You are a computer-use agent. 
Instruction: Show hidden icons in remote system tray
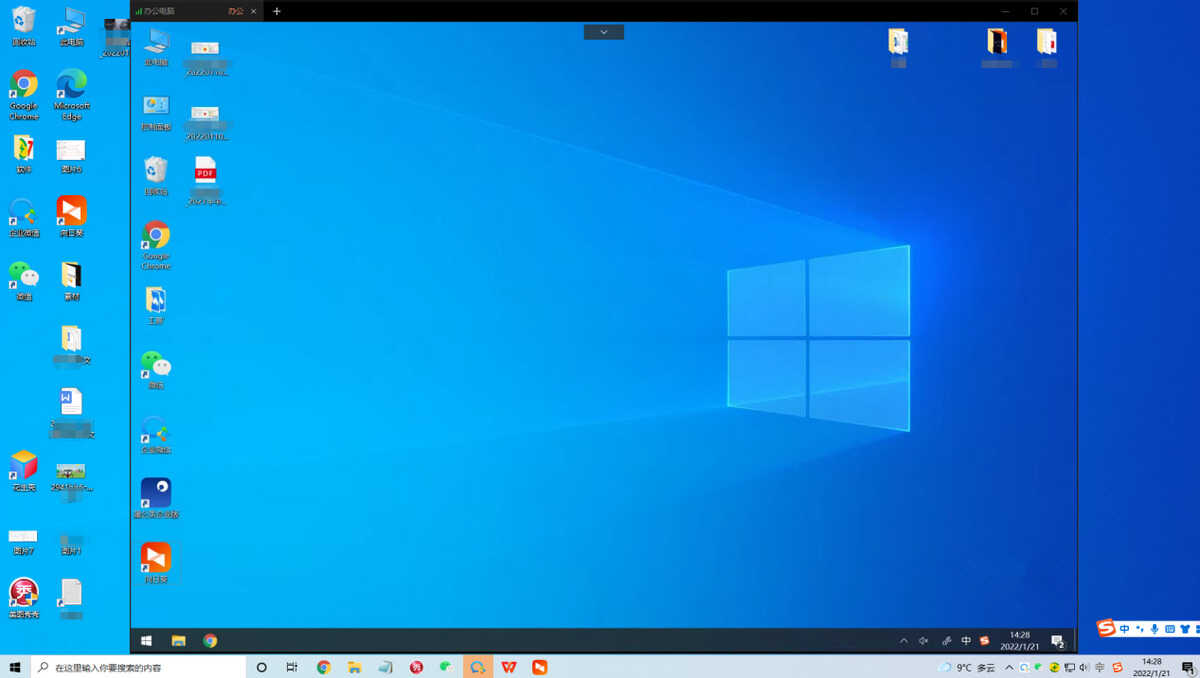click(904, 641)
